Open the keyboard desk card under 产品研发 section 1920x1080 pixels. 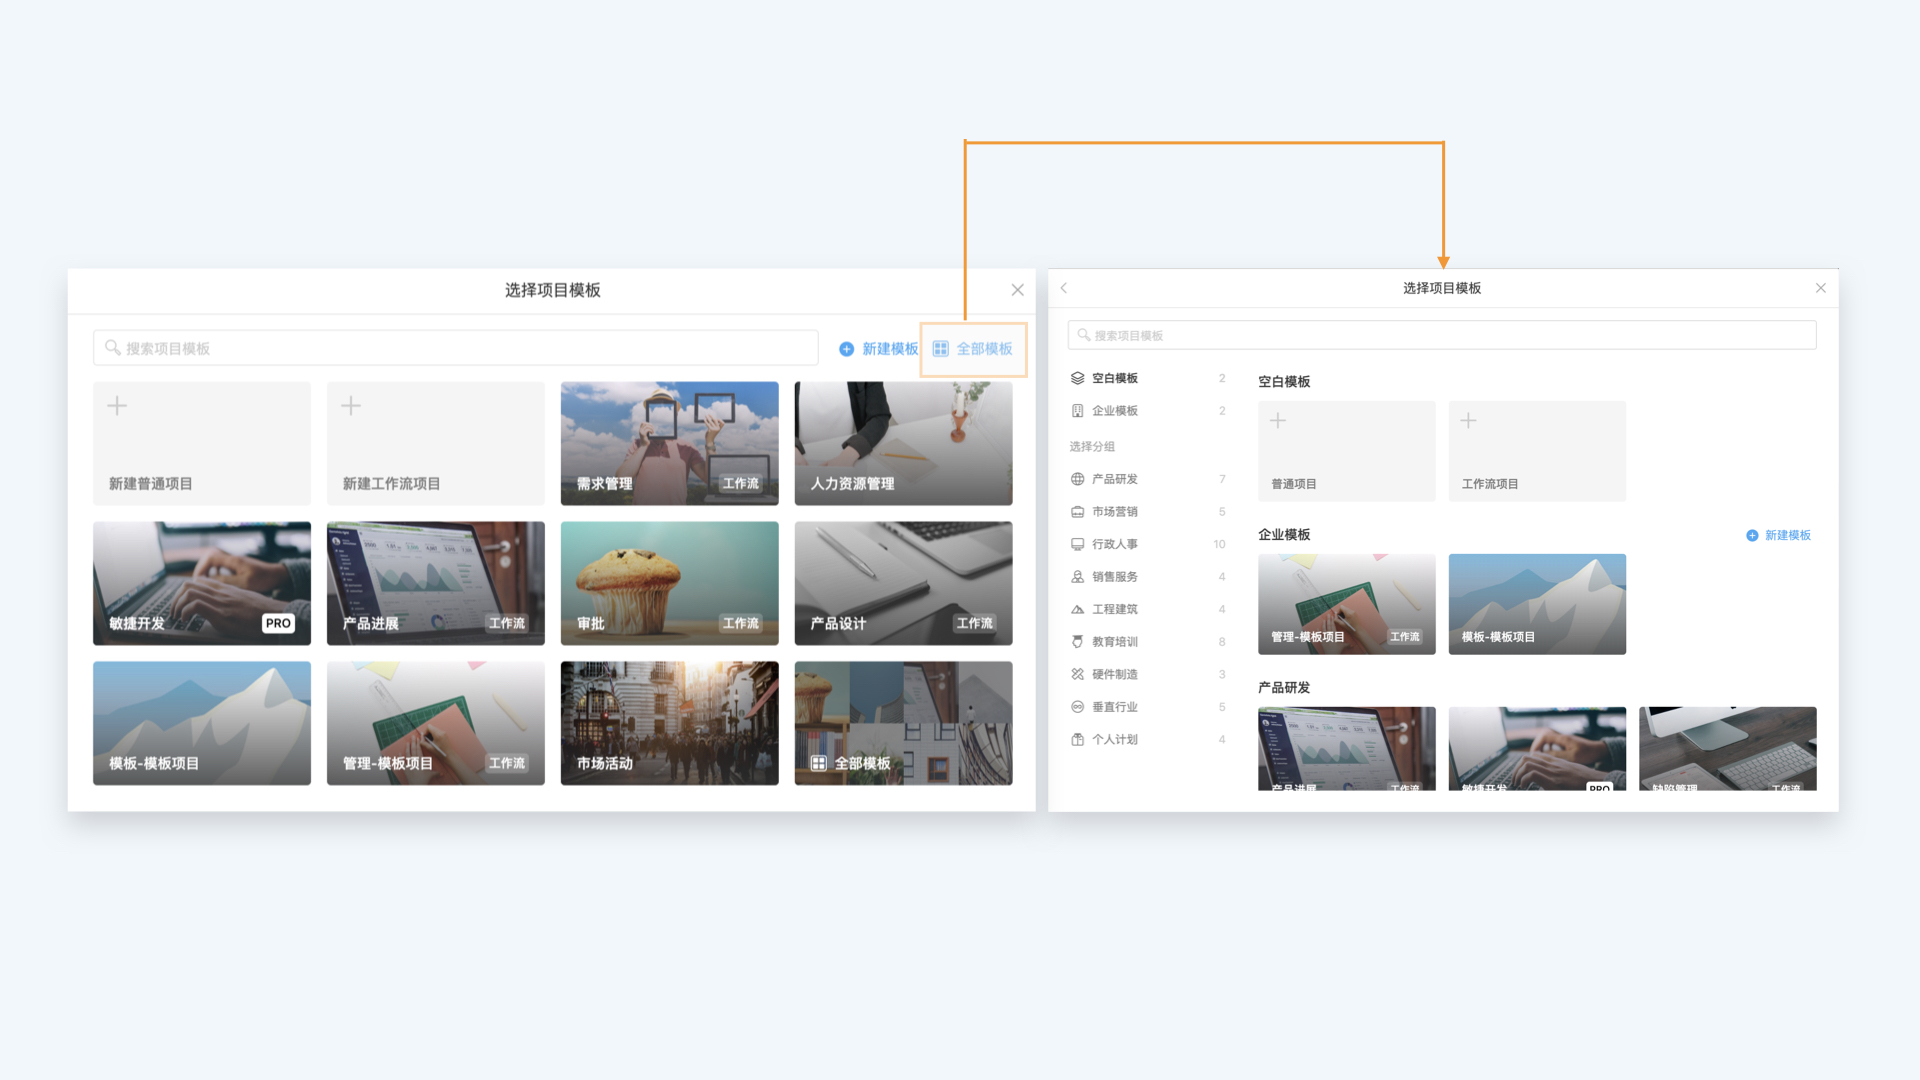click(x=1728, y=749)
